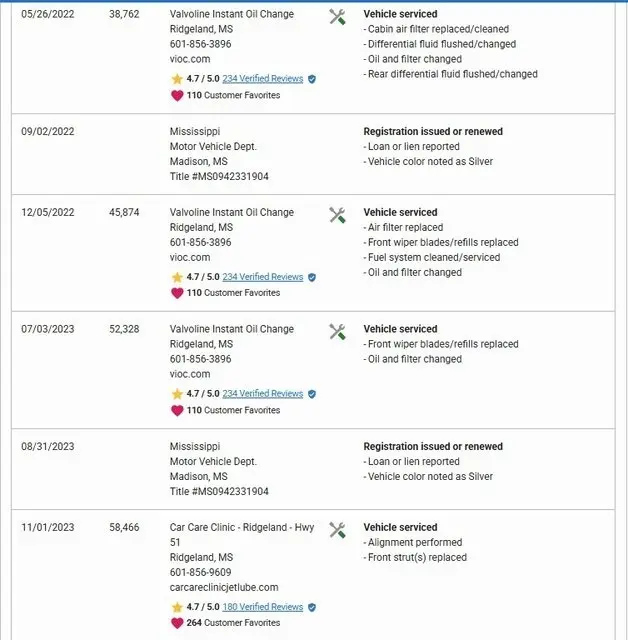
Task: Click the star rating icon for Car Care Clinic
Action: click(177, 607)
